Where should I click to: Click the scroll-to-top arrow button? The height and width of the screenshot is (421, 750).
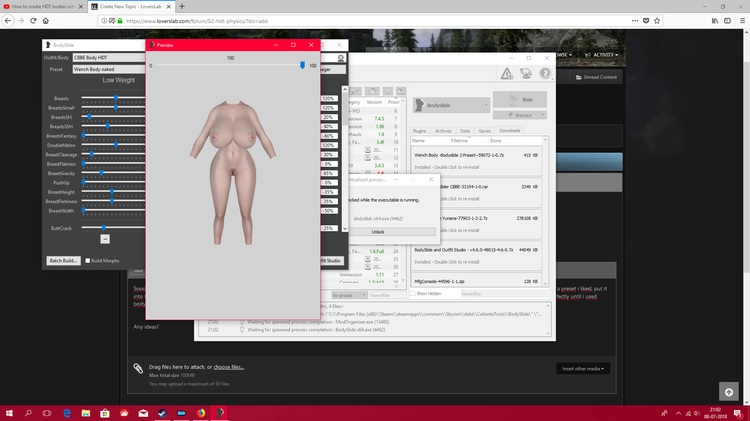728,392
